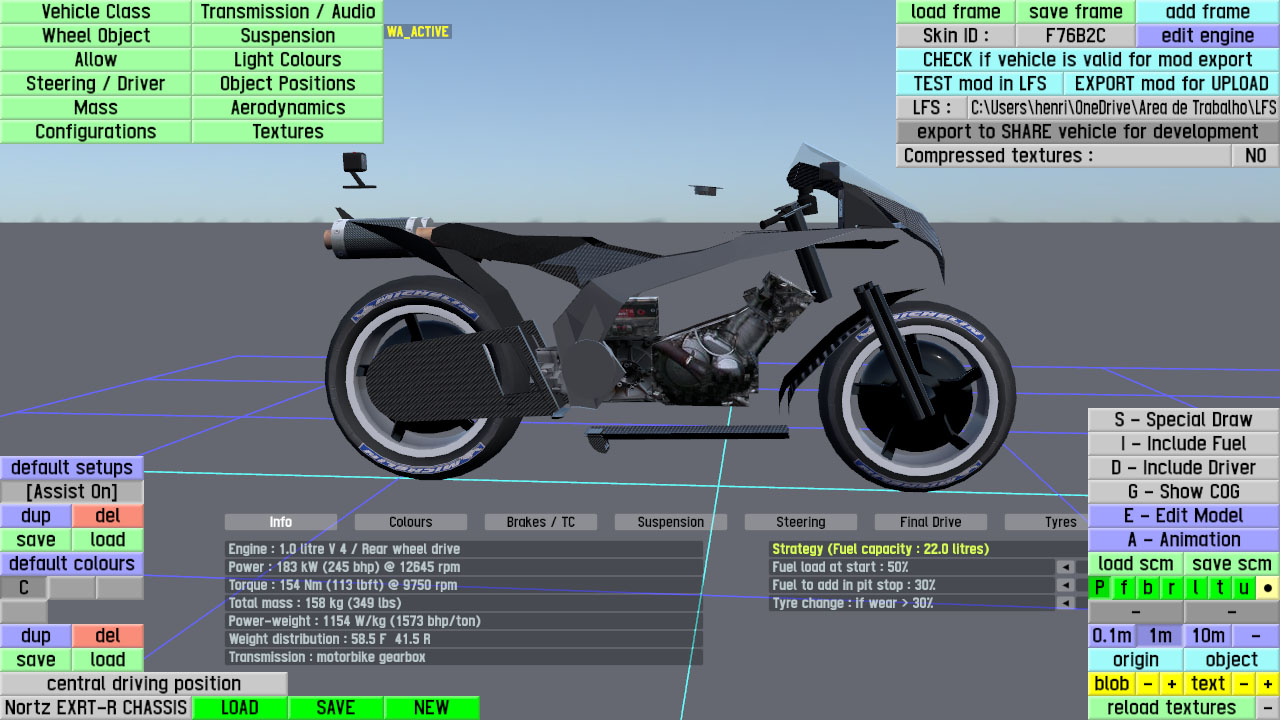Image resolution: width=1280 pixels, height=720 pixels.
Task: Delete setup with del under default setups
Action: coord(108,516)
